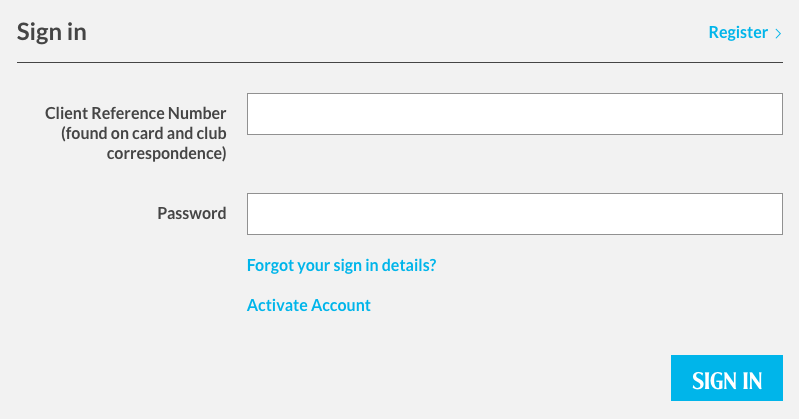Click the Client Reference Number label
Screen dimensions: 799x419
tap(136, 113)
